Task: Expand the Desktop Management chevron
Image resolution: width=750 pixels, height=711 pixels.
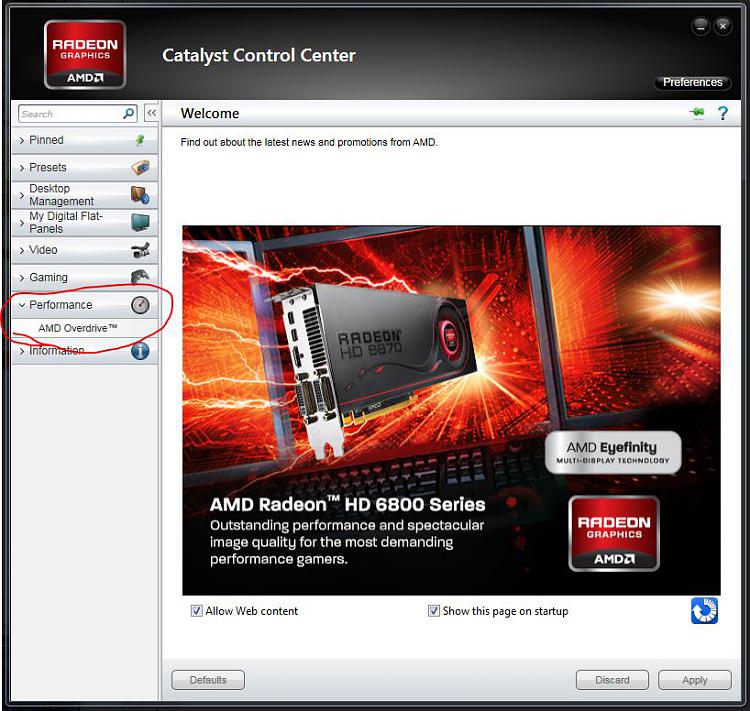Action: pyautogui.click(x=22, y=195)
